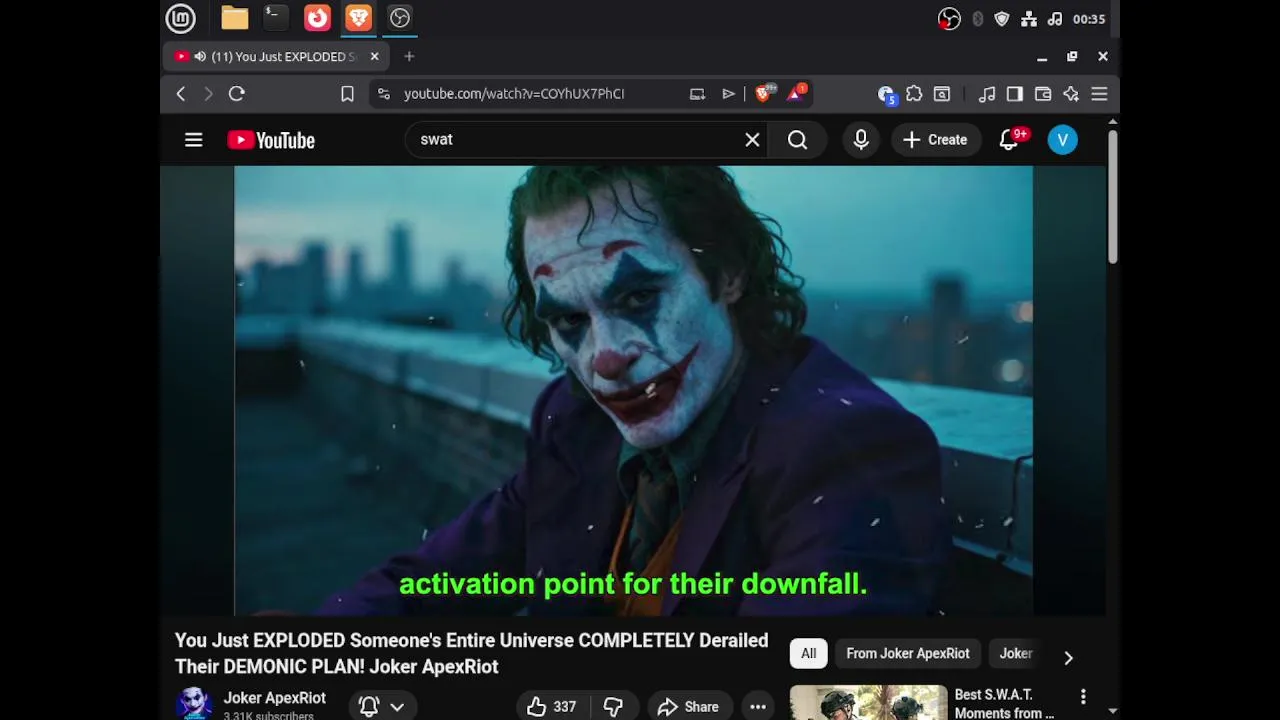Switch to OBS Studio in taskbar
This screenshot has width=1280, height=720.
400,18
